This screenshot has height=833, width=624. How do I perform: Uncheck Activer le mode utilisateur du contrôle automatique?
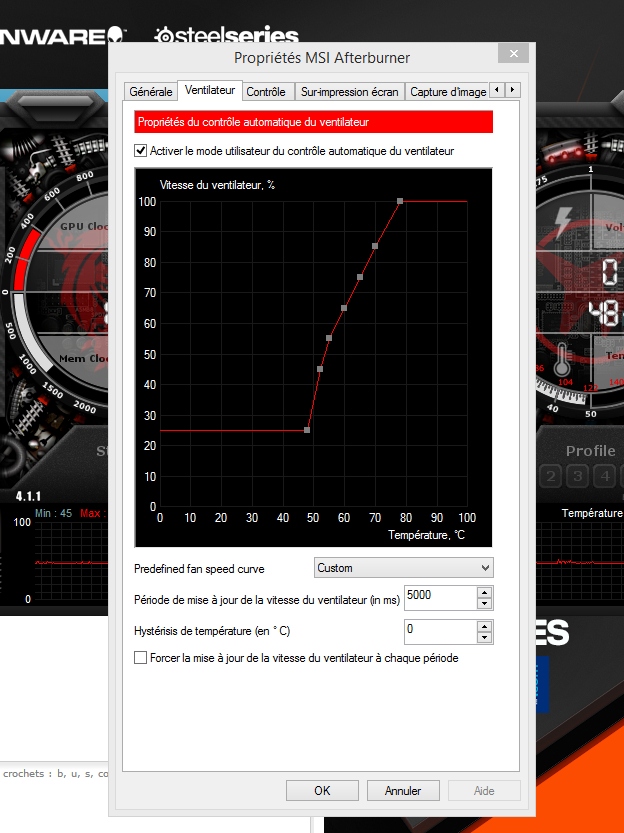point(140,151)
